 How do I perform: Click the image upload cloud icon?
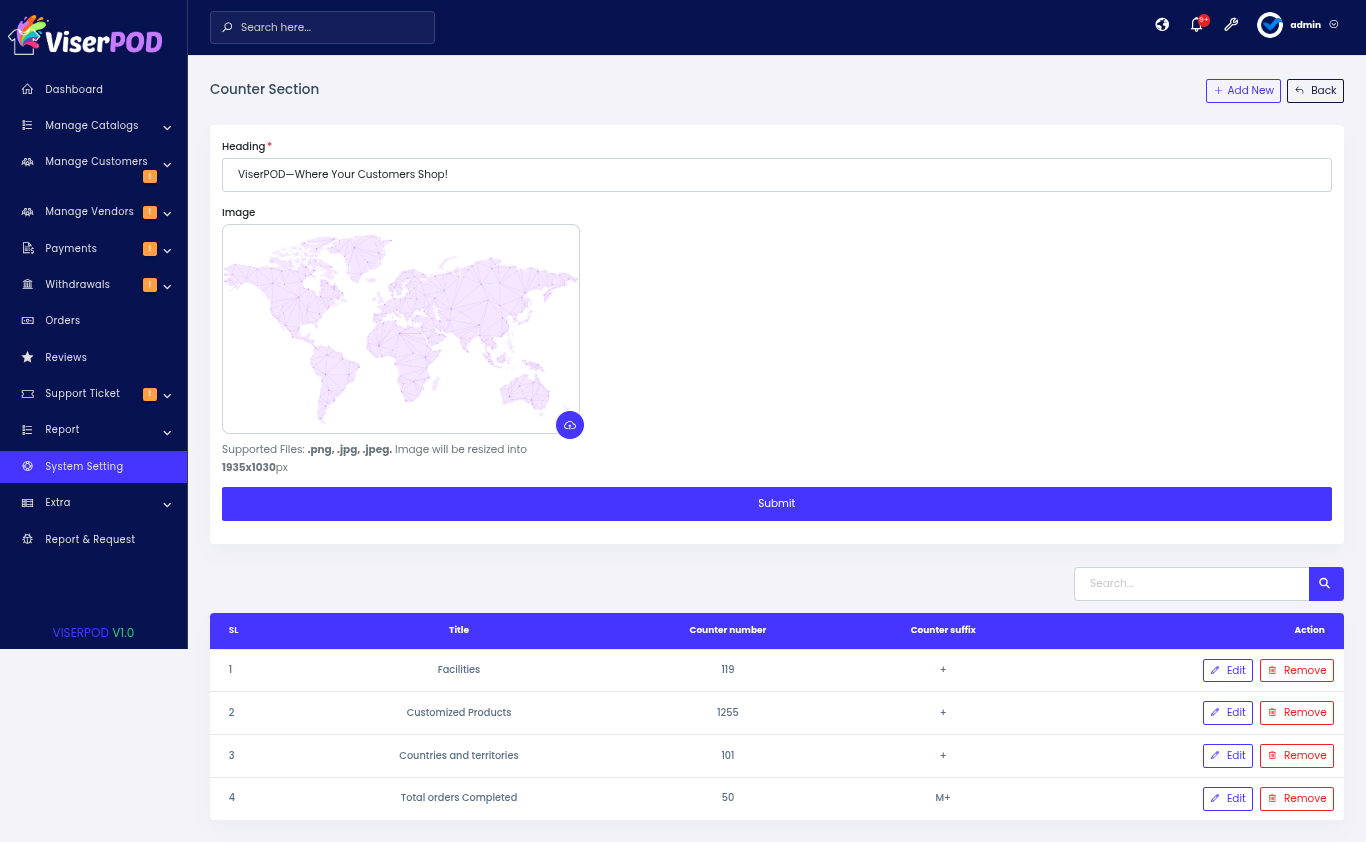[x=570, y=425]
